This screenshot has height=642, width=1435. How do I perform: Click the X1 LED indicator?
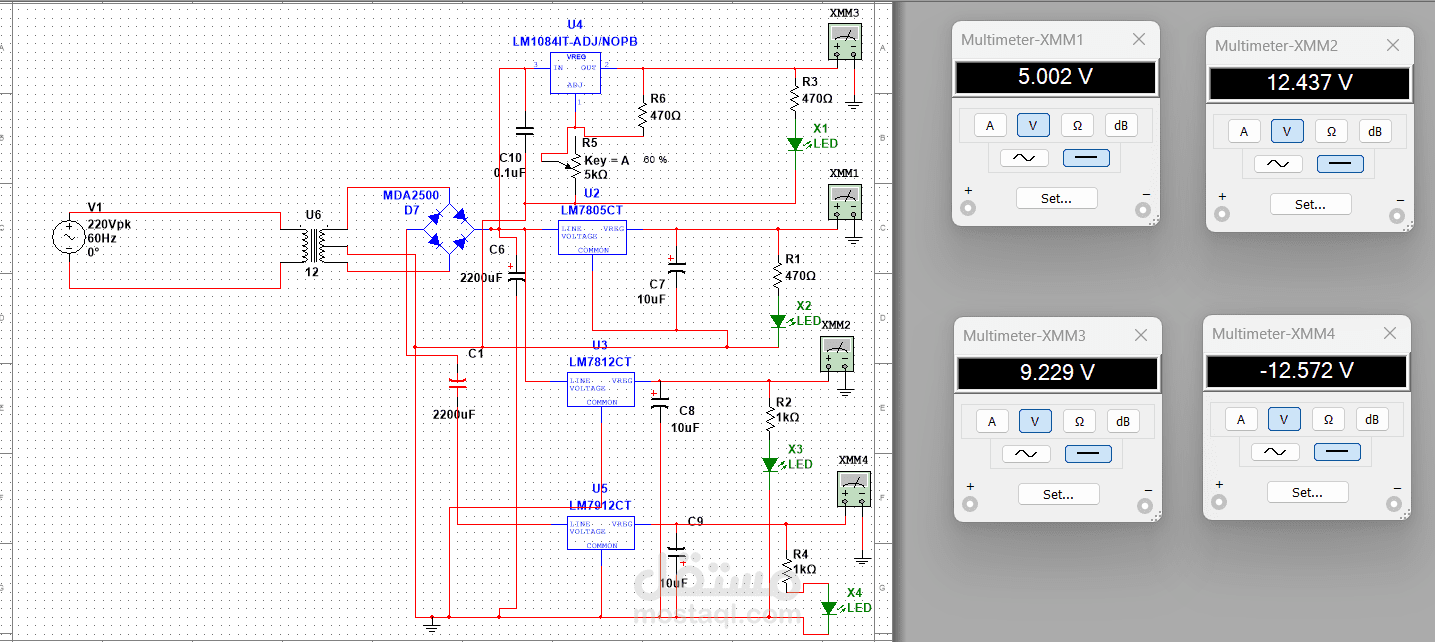(795, 144)
